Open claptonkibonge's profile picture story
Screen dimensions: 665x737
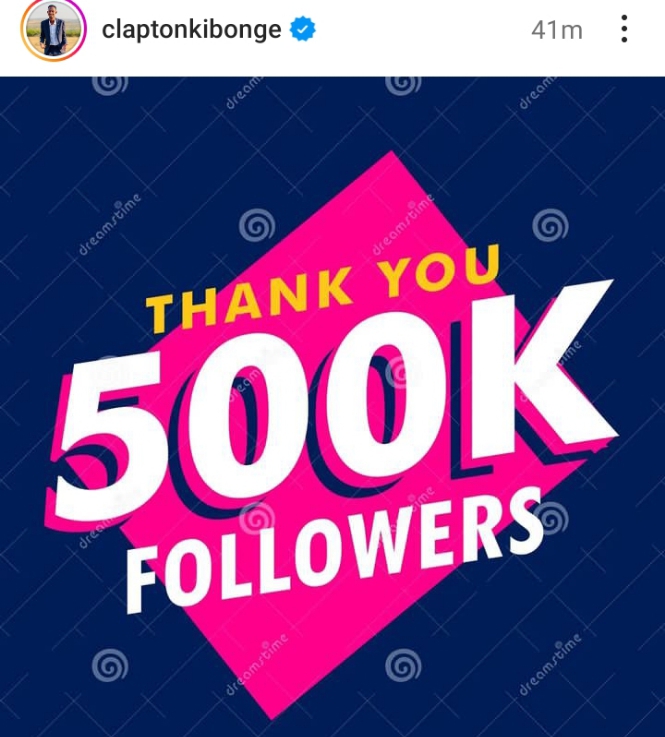[53, 30]
